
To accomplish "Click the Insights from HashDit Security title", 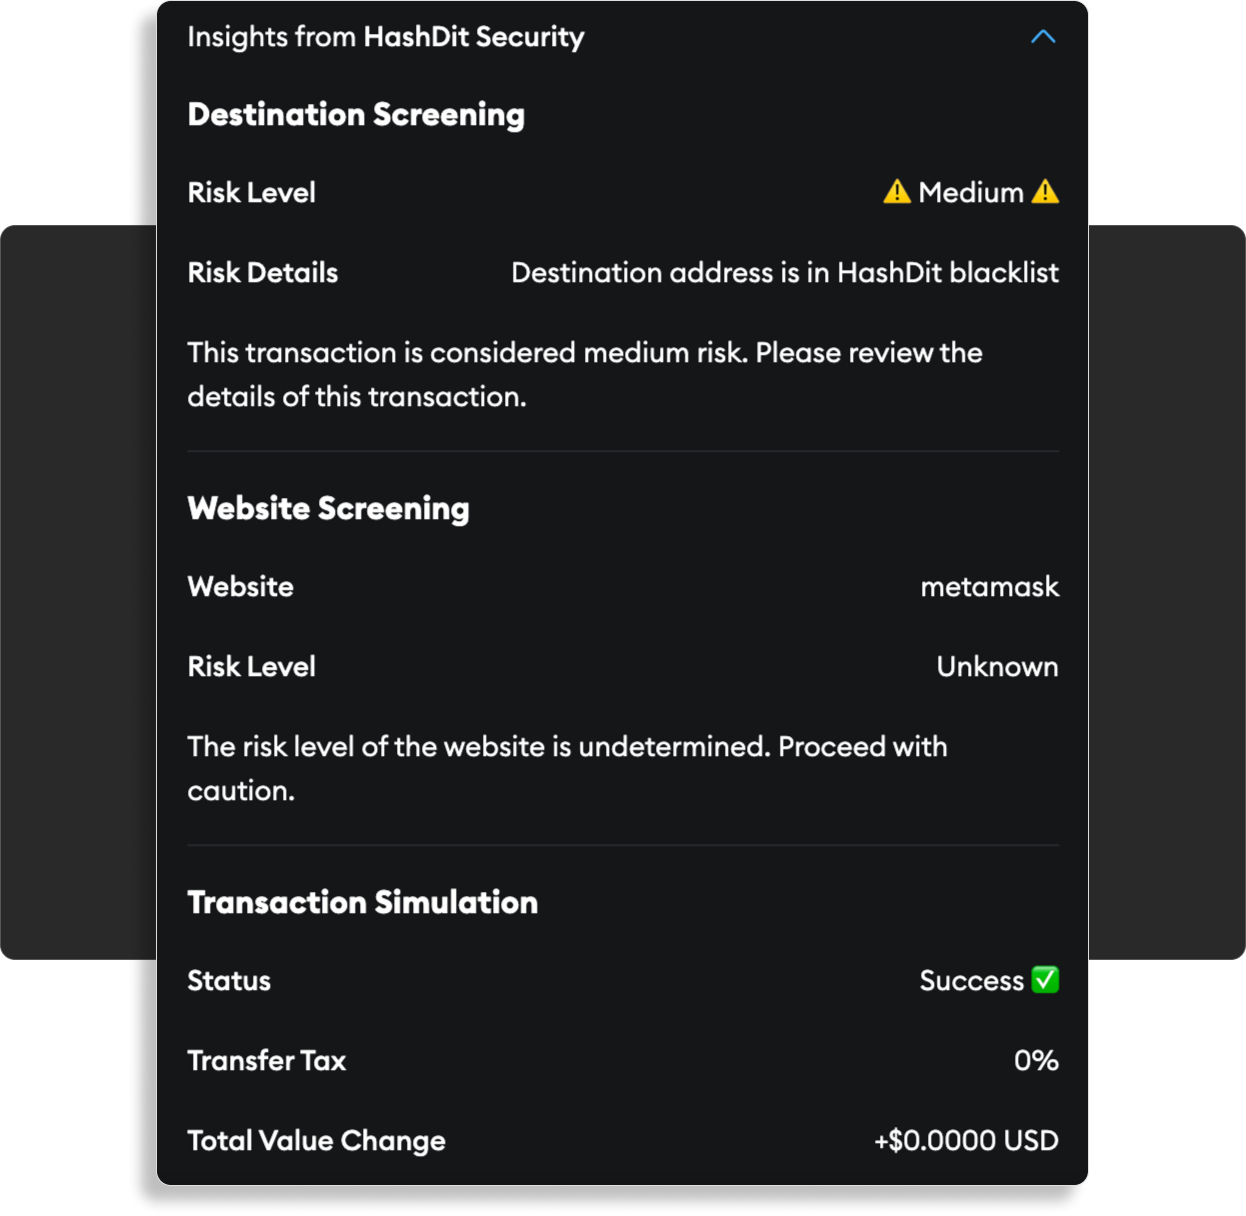I will tap(385, 37).
